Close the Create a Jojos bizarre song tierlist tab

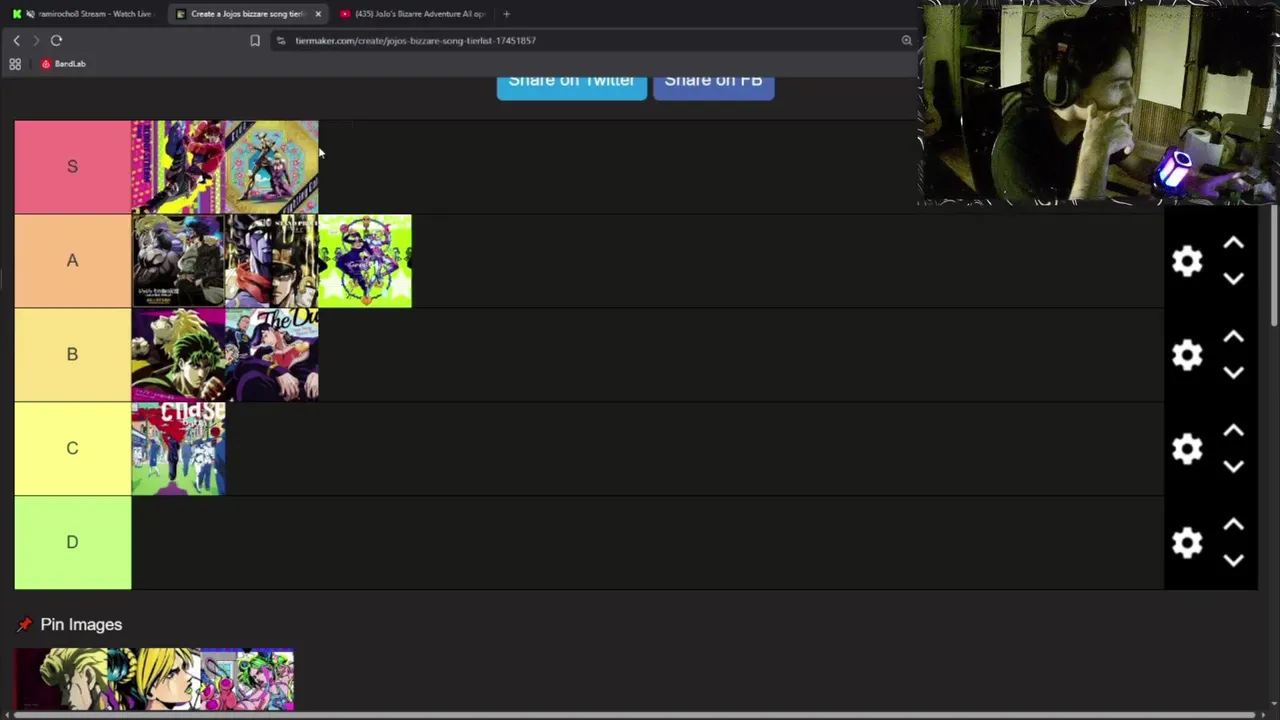pyautogui.click(x=318, y=14)
